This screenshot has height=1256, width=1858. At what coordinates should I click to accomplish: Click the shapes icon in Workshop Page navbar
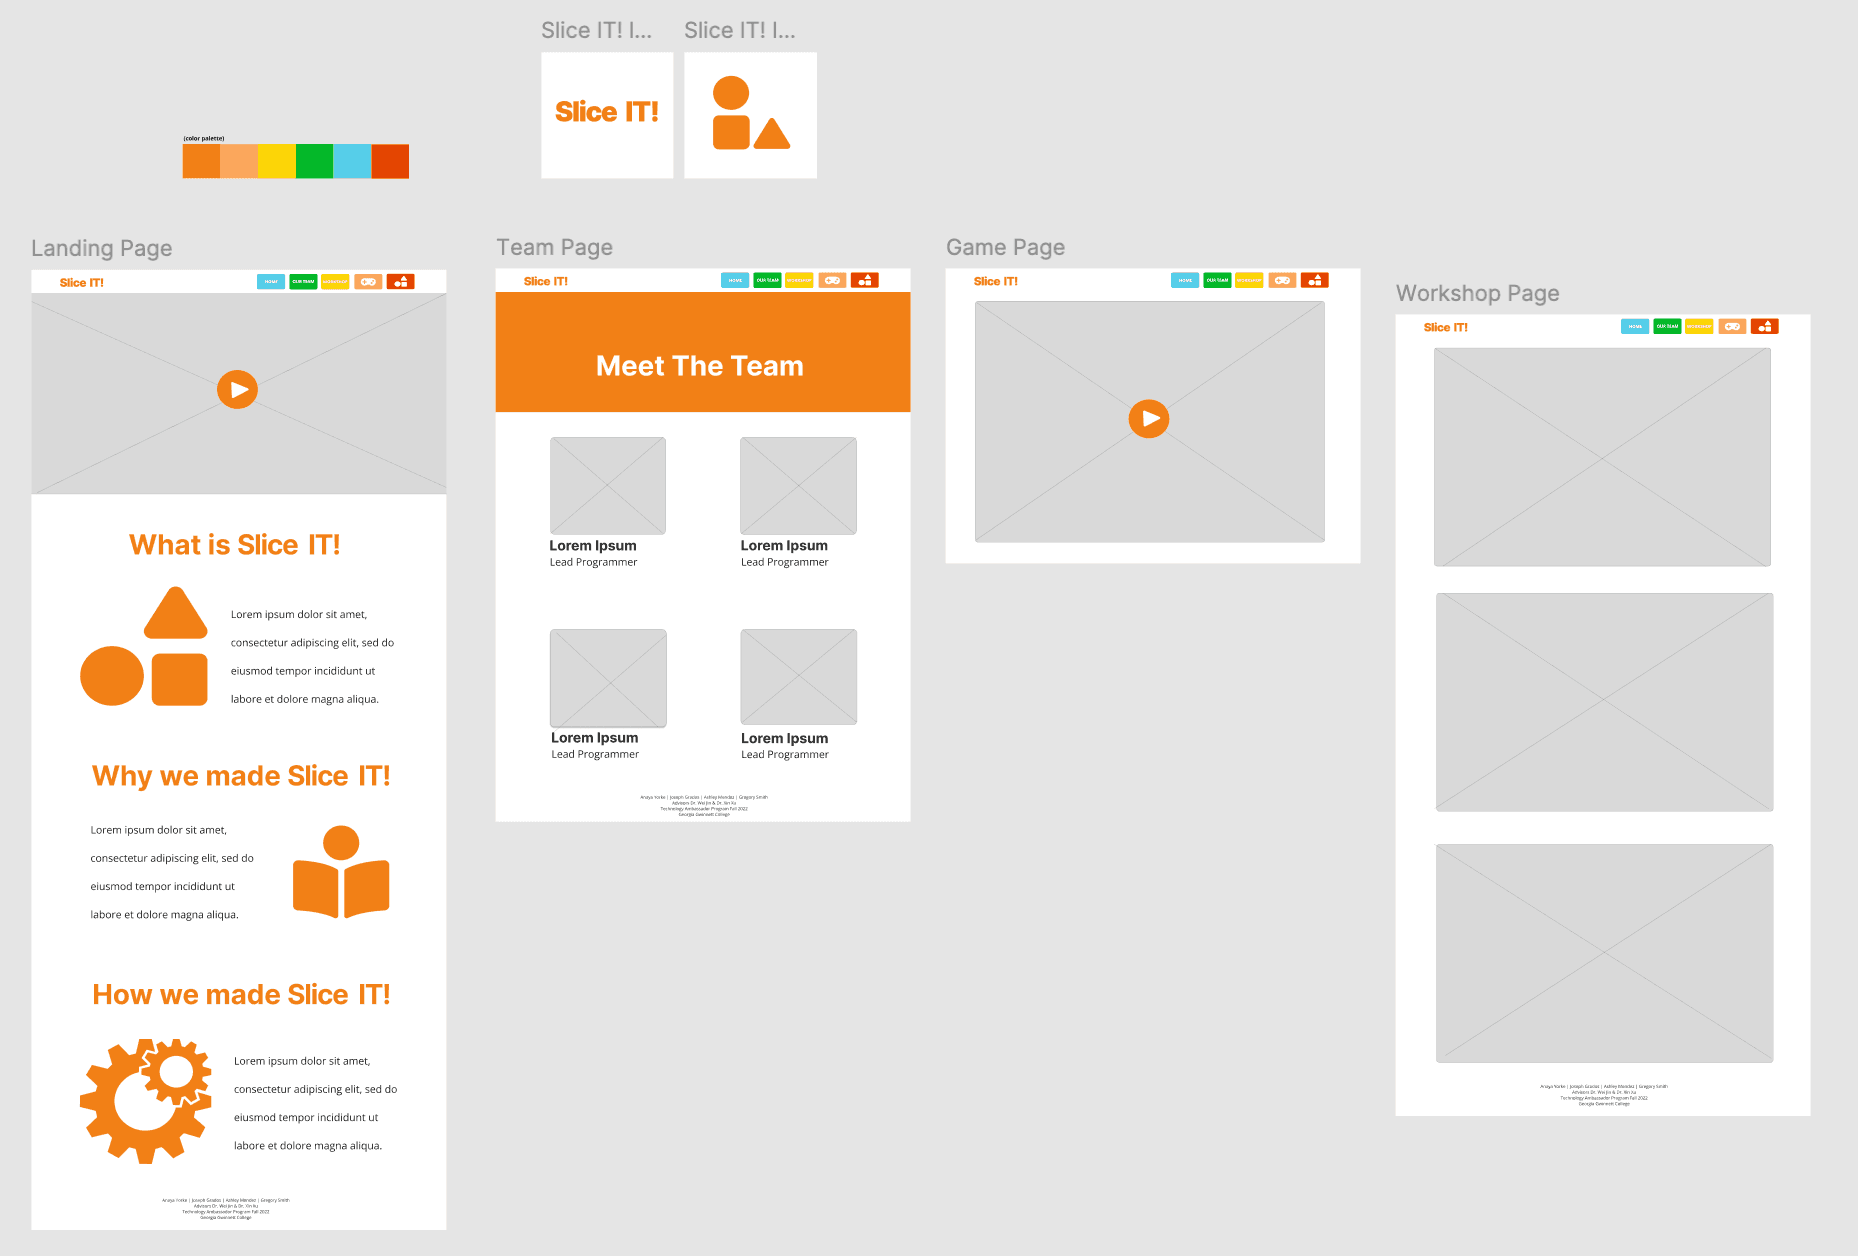coord(1765,327)
